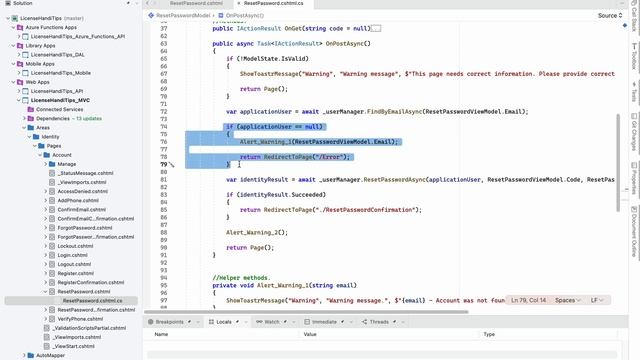Image resolution: width=640 pixels, height=360 pixels.
Task: Pin the Breakpoints pad
Action: tap(189, 322)
